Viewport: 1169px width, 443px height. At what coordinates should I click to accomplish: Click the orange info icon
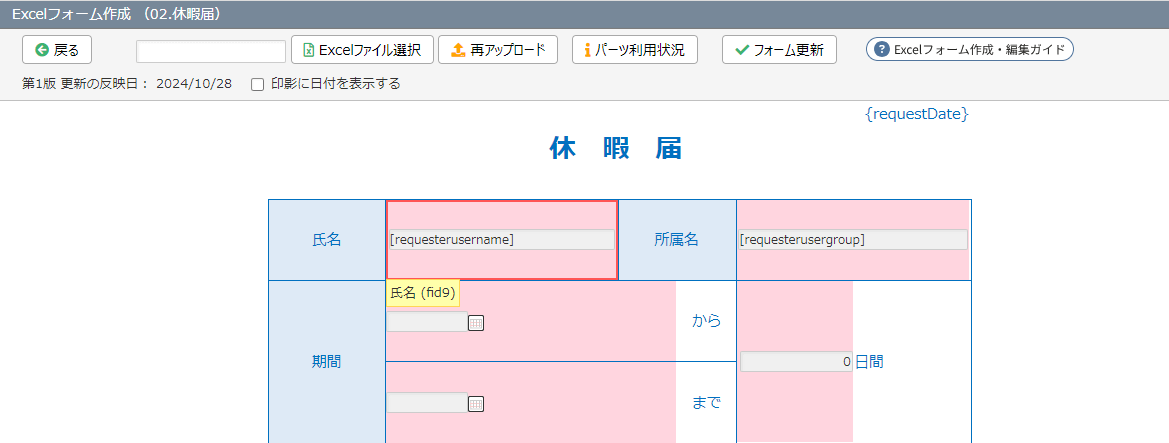click(x=587, y=50)
